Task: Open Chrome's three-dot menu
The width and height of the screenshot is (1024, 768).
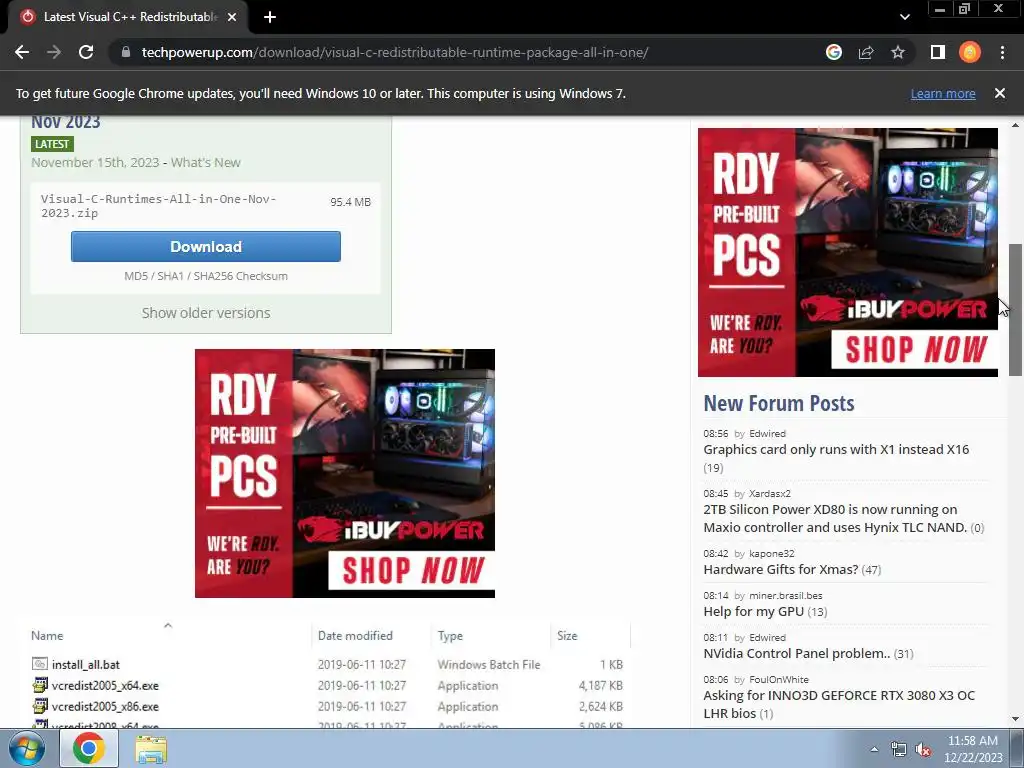Action: [1002, 52]
